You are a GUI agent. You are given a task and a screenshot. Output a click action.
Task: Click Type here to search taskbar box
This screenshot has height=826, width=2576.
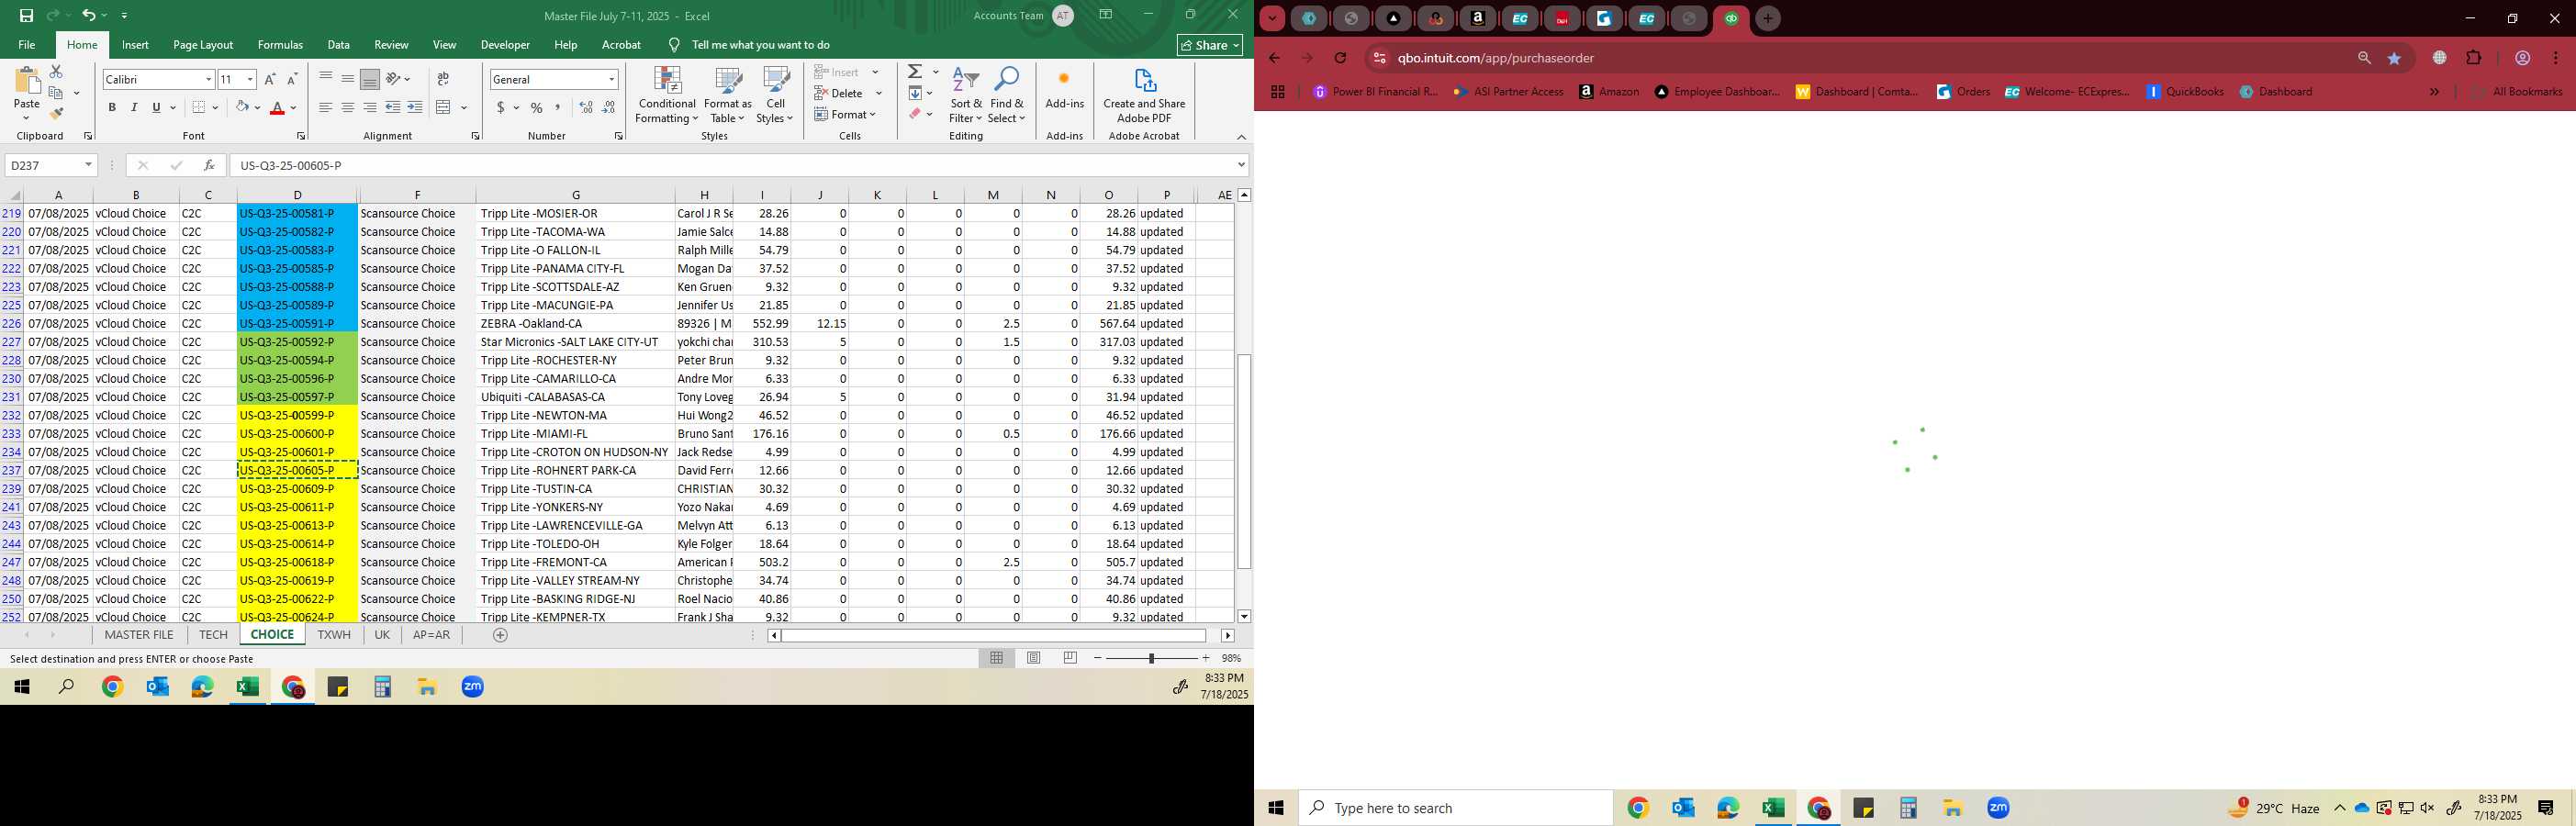click(1455, 808)
